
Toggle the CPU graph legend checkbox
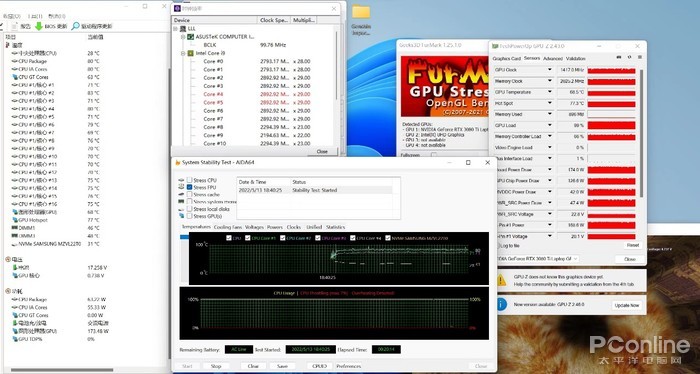pyautogui.click(x=229, y=238)
